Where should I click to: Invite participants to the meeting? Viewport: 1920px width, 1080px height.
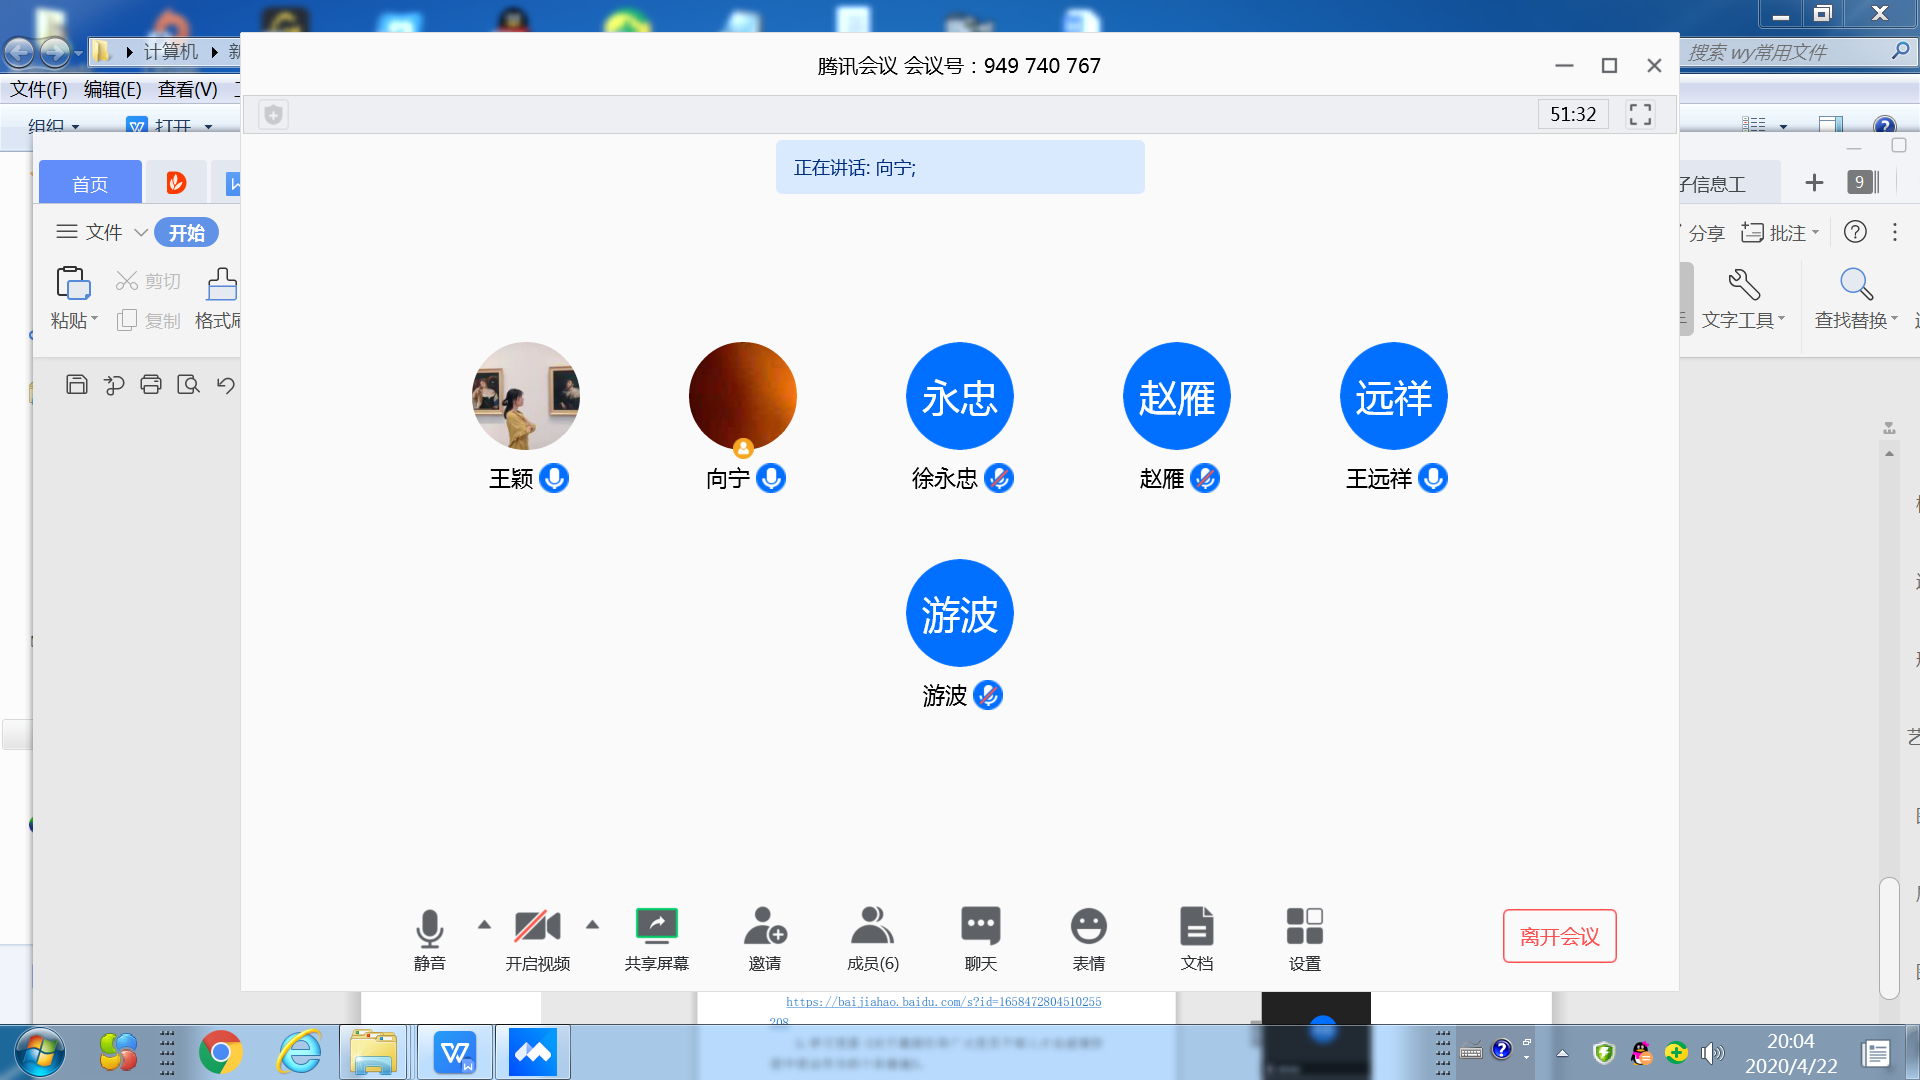point(765,938)
